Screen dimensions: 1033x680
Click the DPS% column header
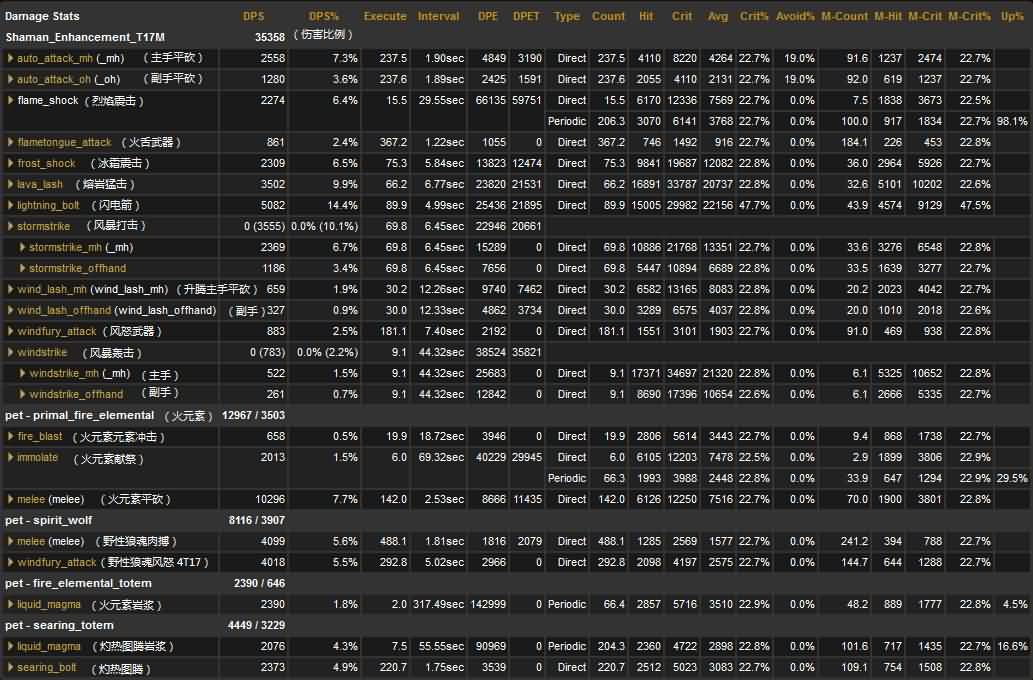(323, 16)
